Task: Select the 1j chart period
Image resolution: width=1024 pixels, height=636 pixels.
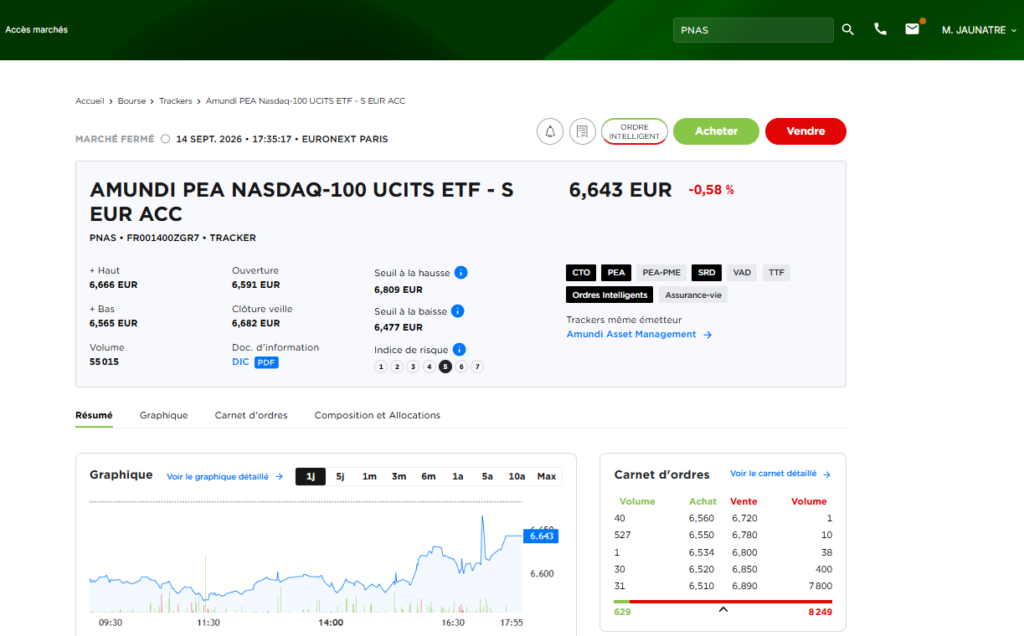Action: coord(310,477)
